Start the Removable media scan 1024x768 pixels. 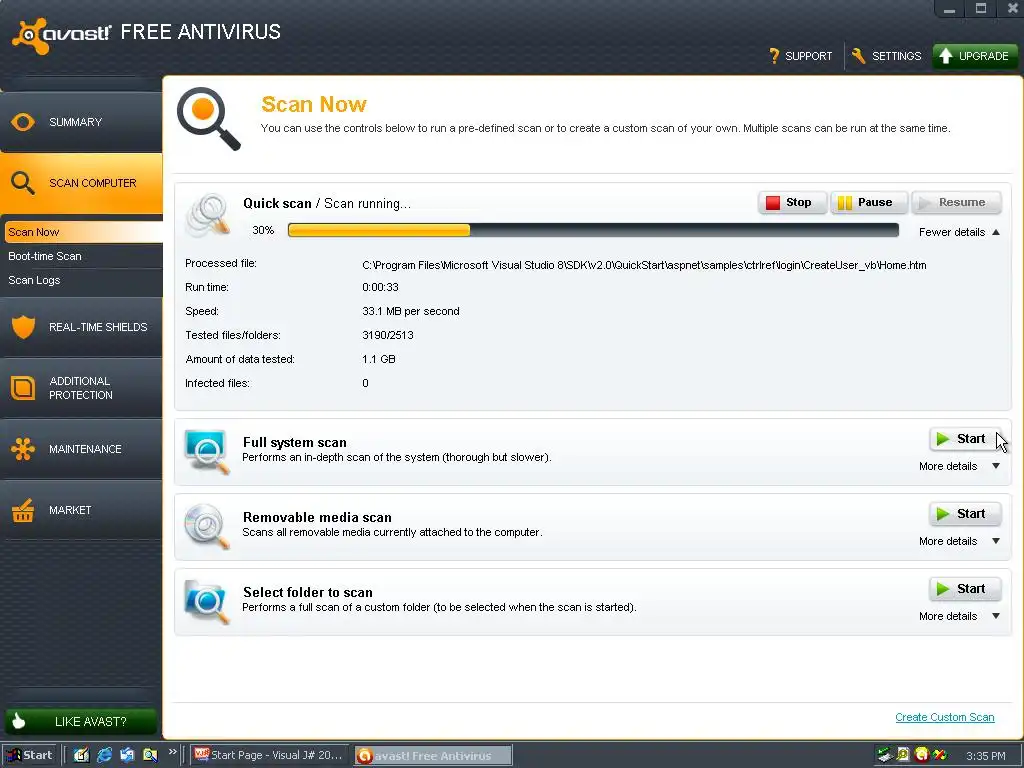pyautogui.click(x=965, y=514)
